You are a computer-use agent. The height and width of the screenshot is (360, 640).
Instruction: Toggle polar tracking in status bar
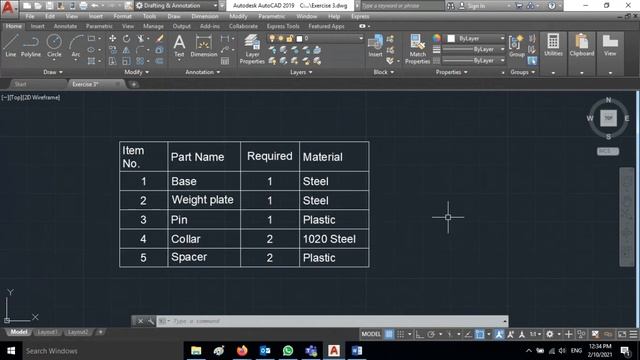(431, 334)
